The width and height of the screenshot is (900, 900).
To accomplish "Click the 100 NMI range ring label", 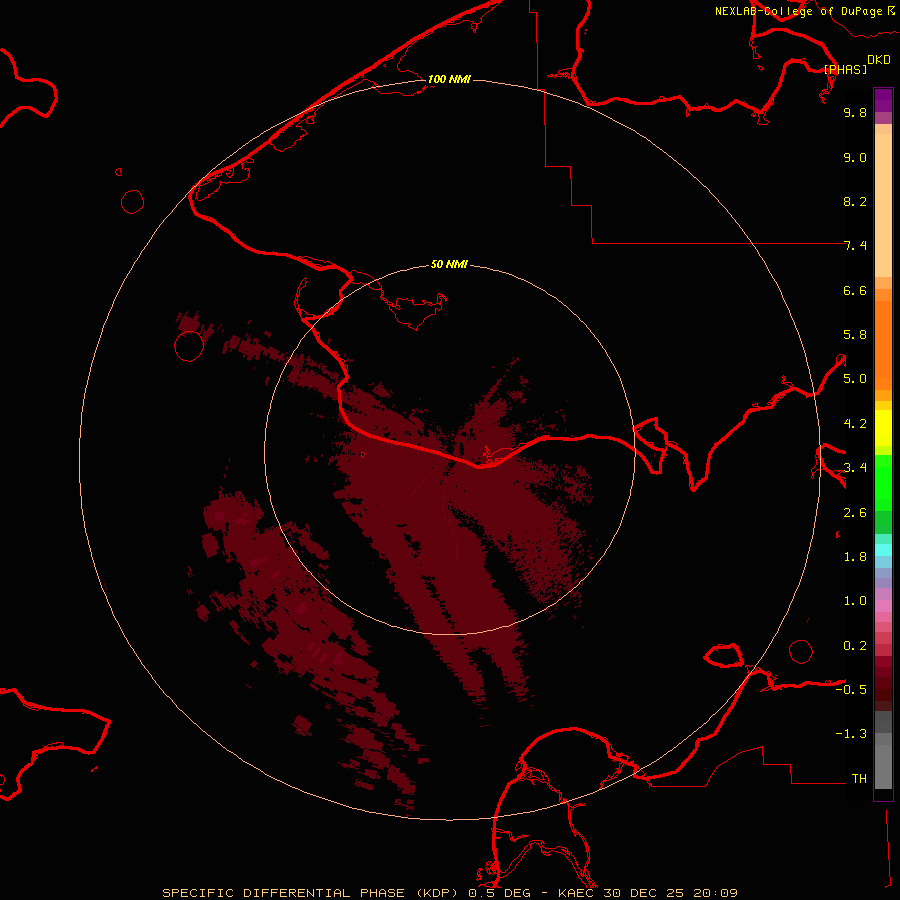I will [x=449, y=79].
